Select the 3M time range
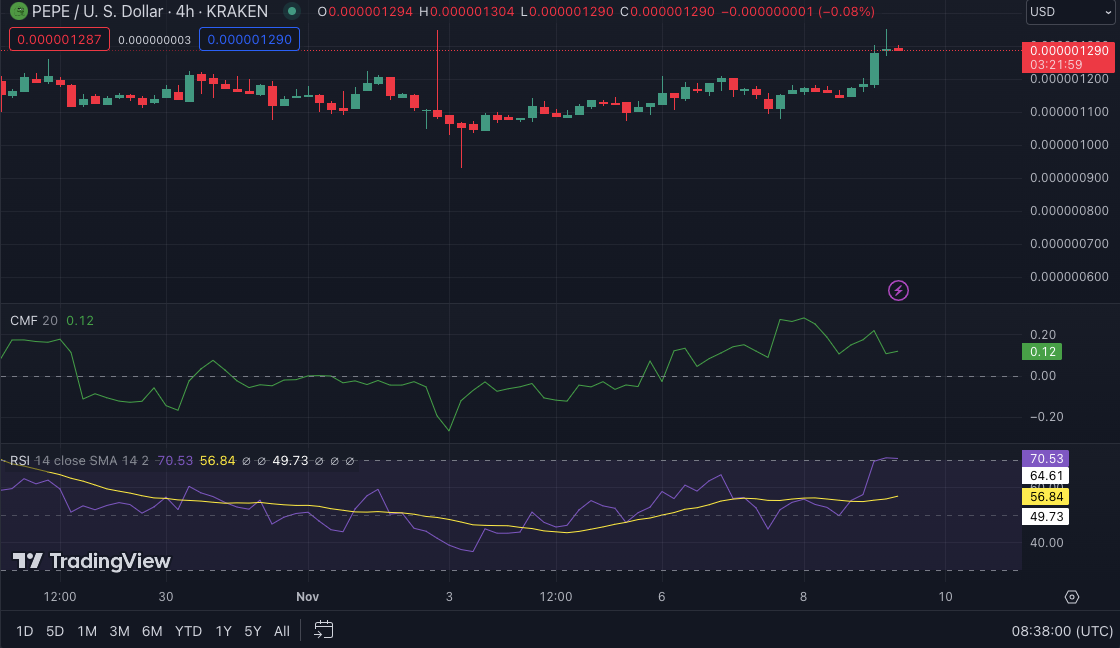The width and height of the screenshot is (1120, 648). coord(119,631)
